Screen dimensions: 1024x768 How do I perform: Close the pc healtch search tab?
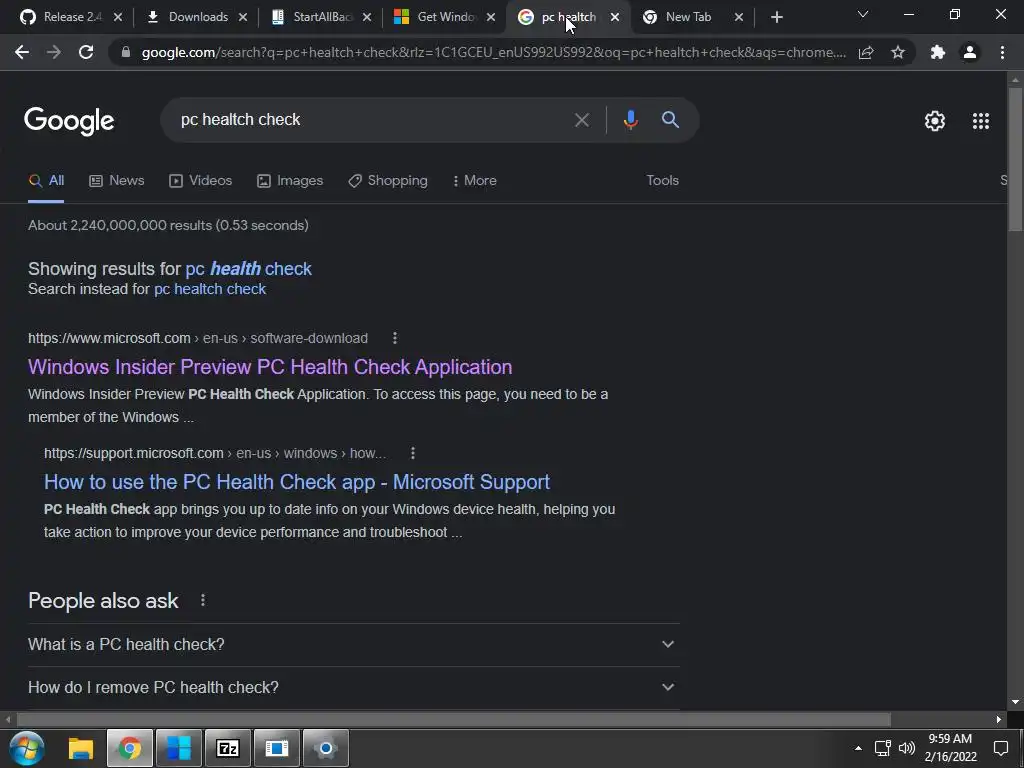615,17
